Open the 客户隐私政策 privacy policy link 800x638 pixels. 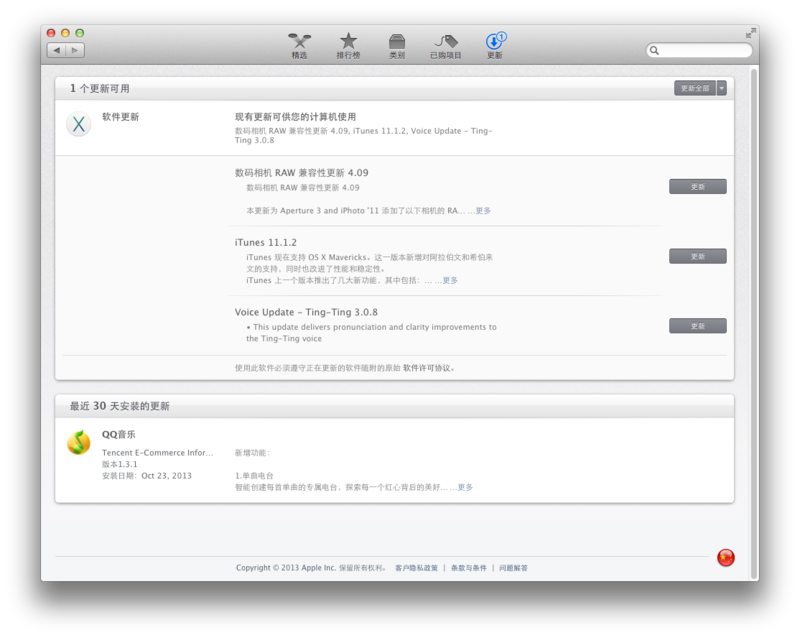point(416,568)
